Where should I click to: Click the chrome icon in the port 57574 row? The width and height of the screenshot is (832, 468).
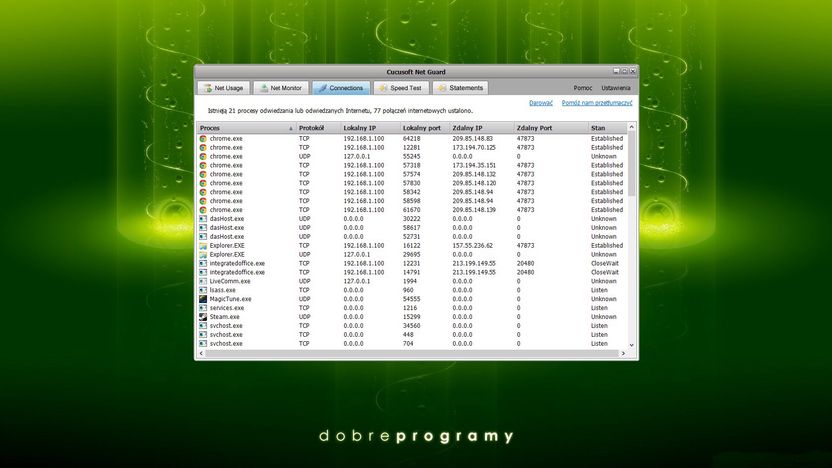[203, 174]
